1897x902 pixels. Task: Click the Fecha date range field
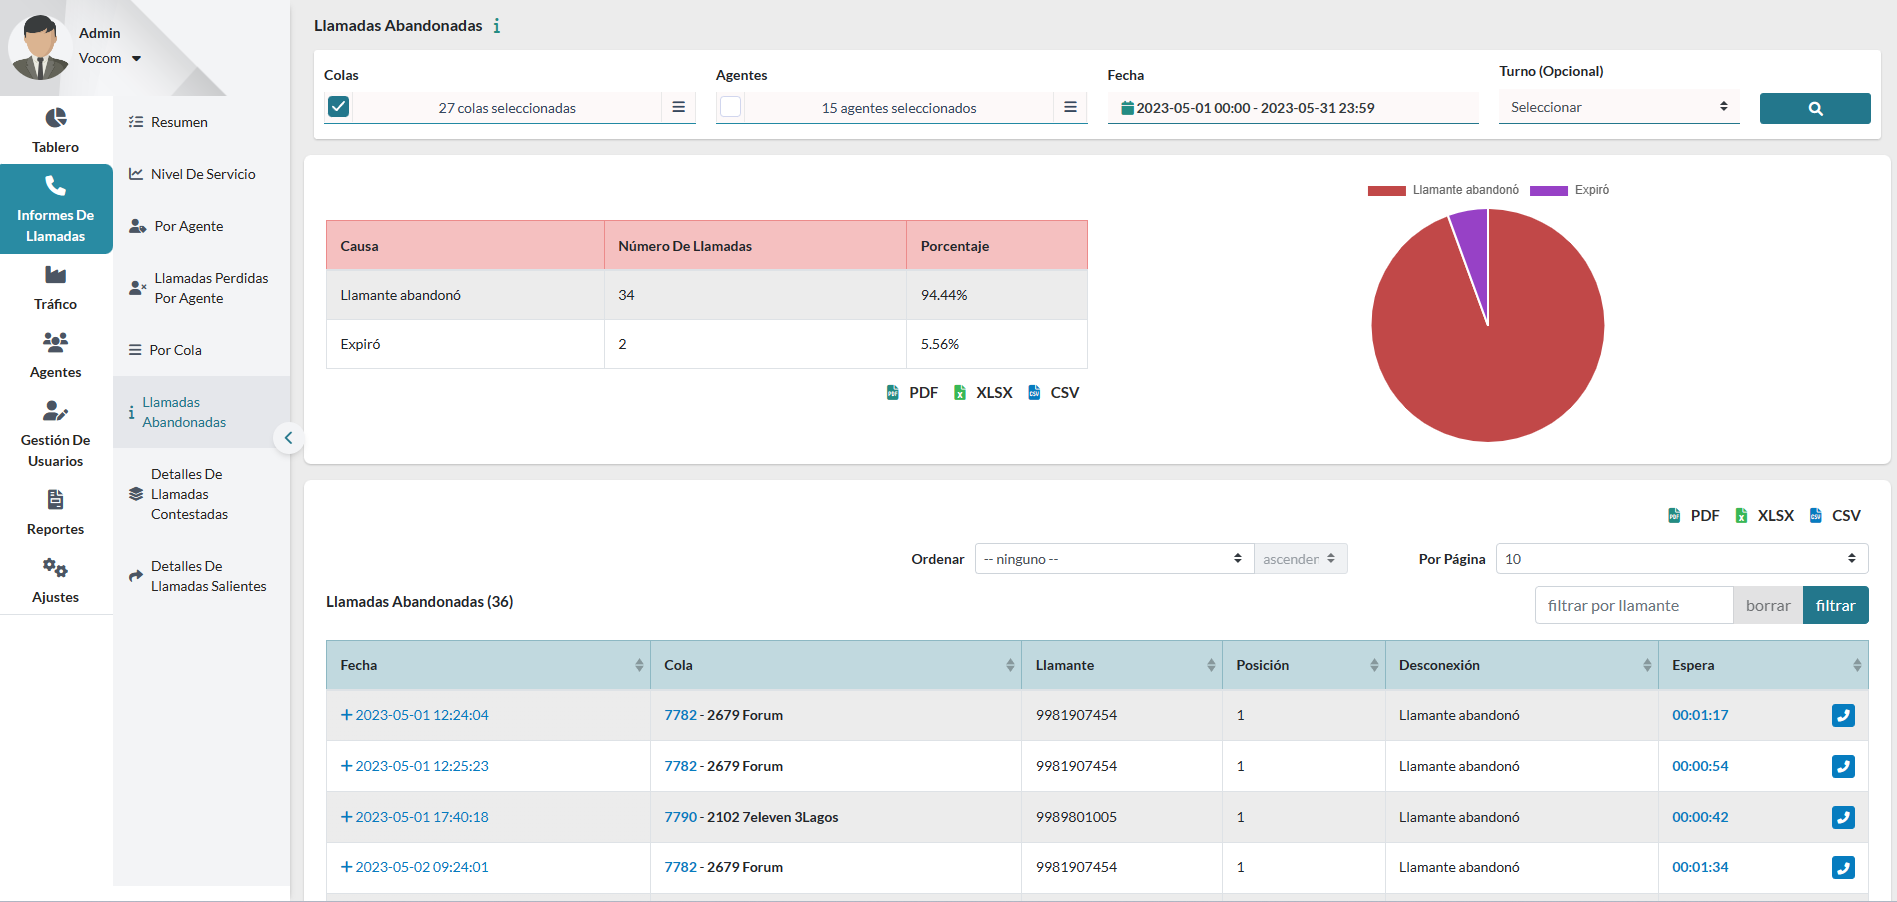1293,108
